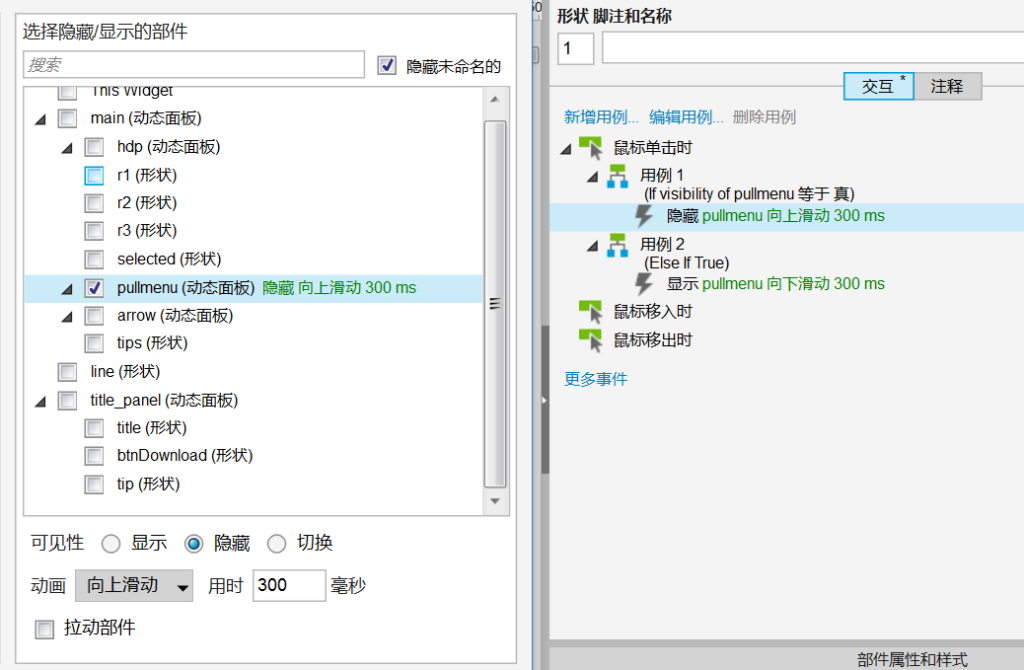The height and width of the screenshot is (670, 1024).
Task: Select the title_panel (动态面板) row label
Action: click(164, 400)
